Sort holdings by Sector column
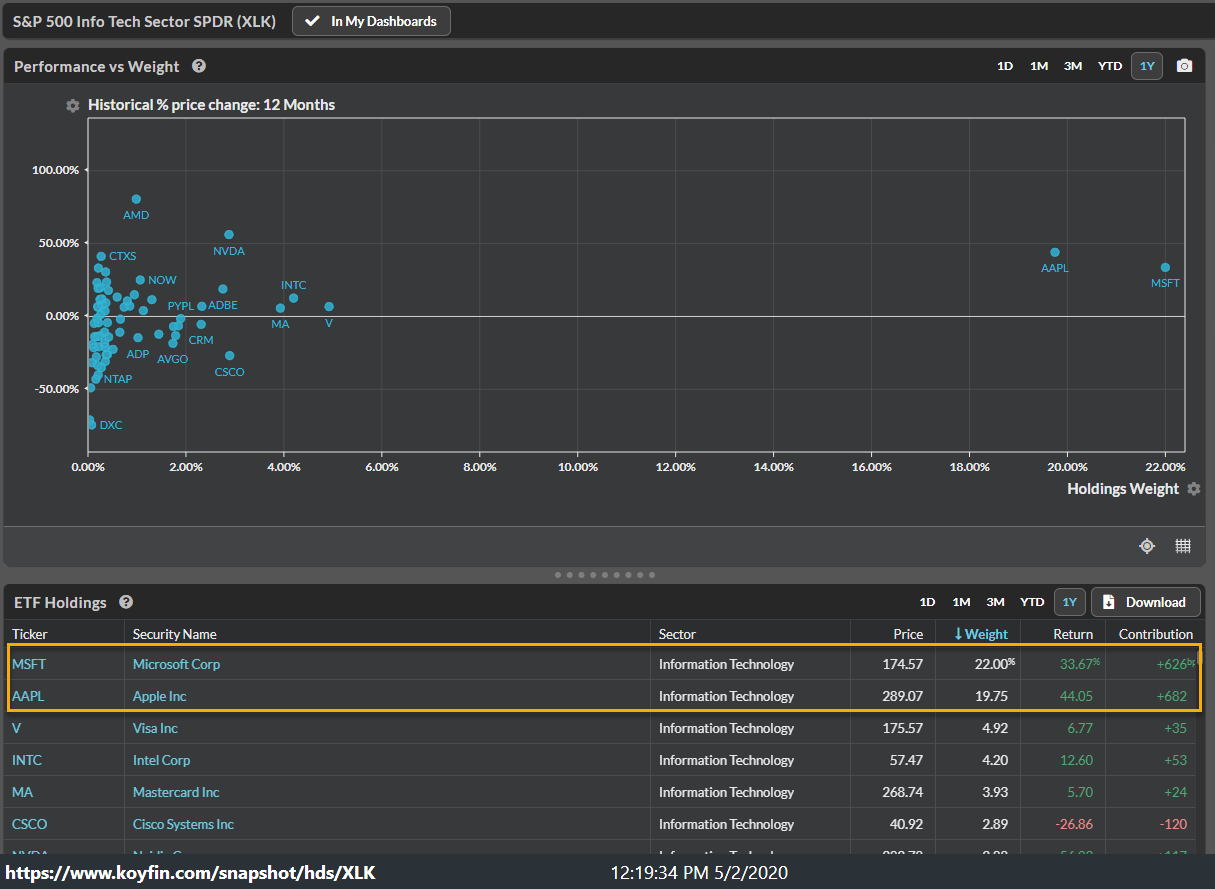This screenshot has height=889, width=1215. [x=677, y=634]
